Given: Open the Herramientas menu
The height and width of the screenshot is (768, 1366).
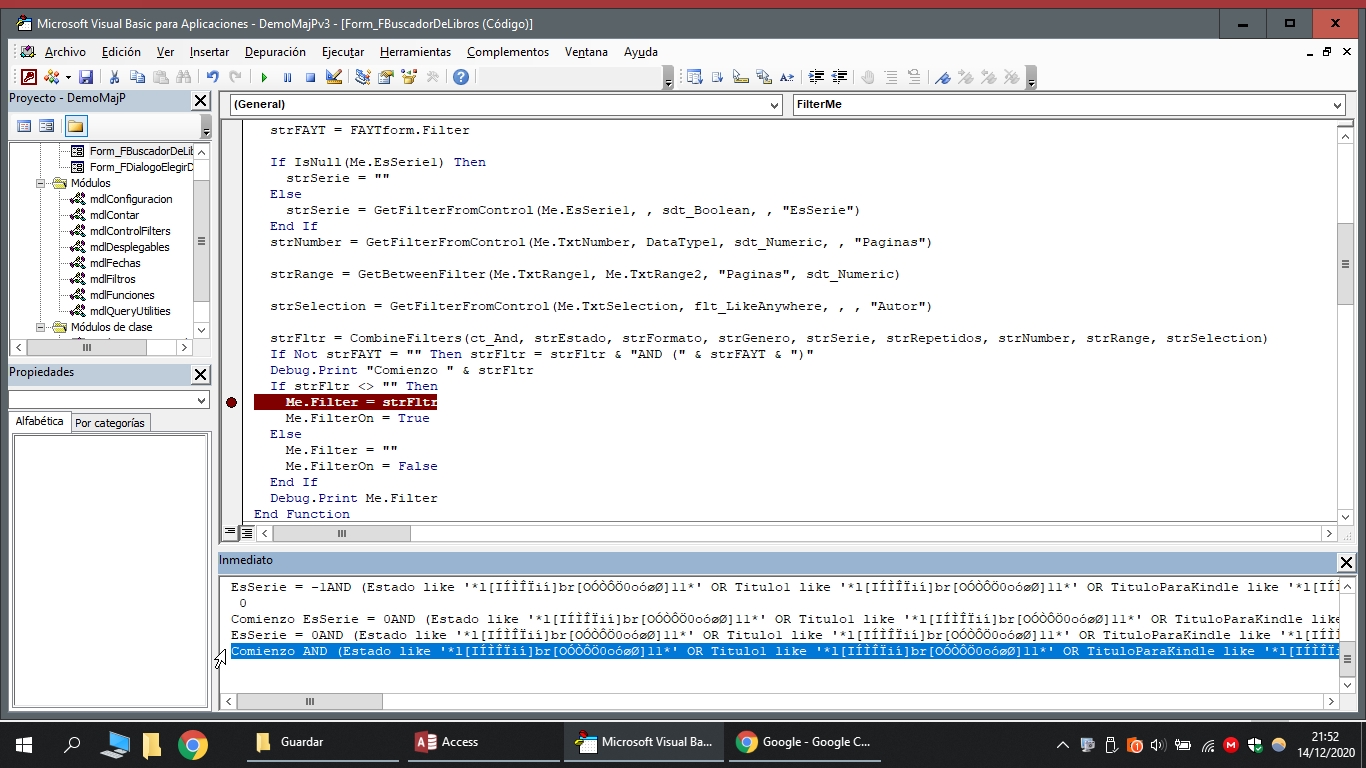Looking at the screenshot, I should point(415,52).
